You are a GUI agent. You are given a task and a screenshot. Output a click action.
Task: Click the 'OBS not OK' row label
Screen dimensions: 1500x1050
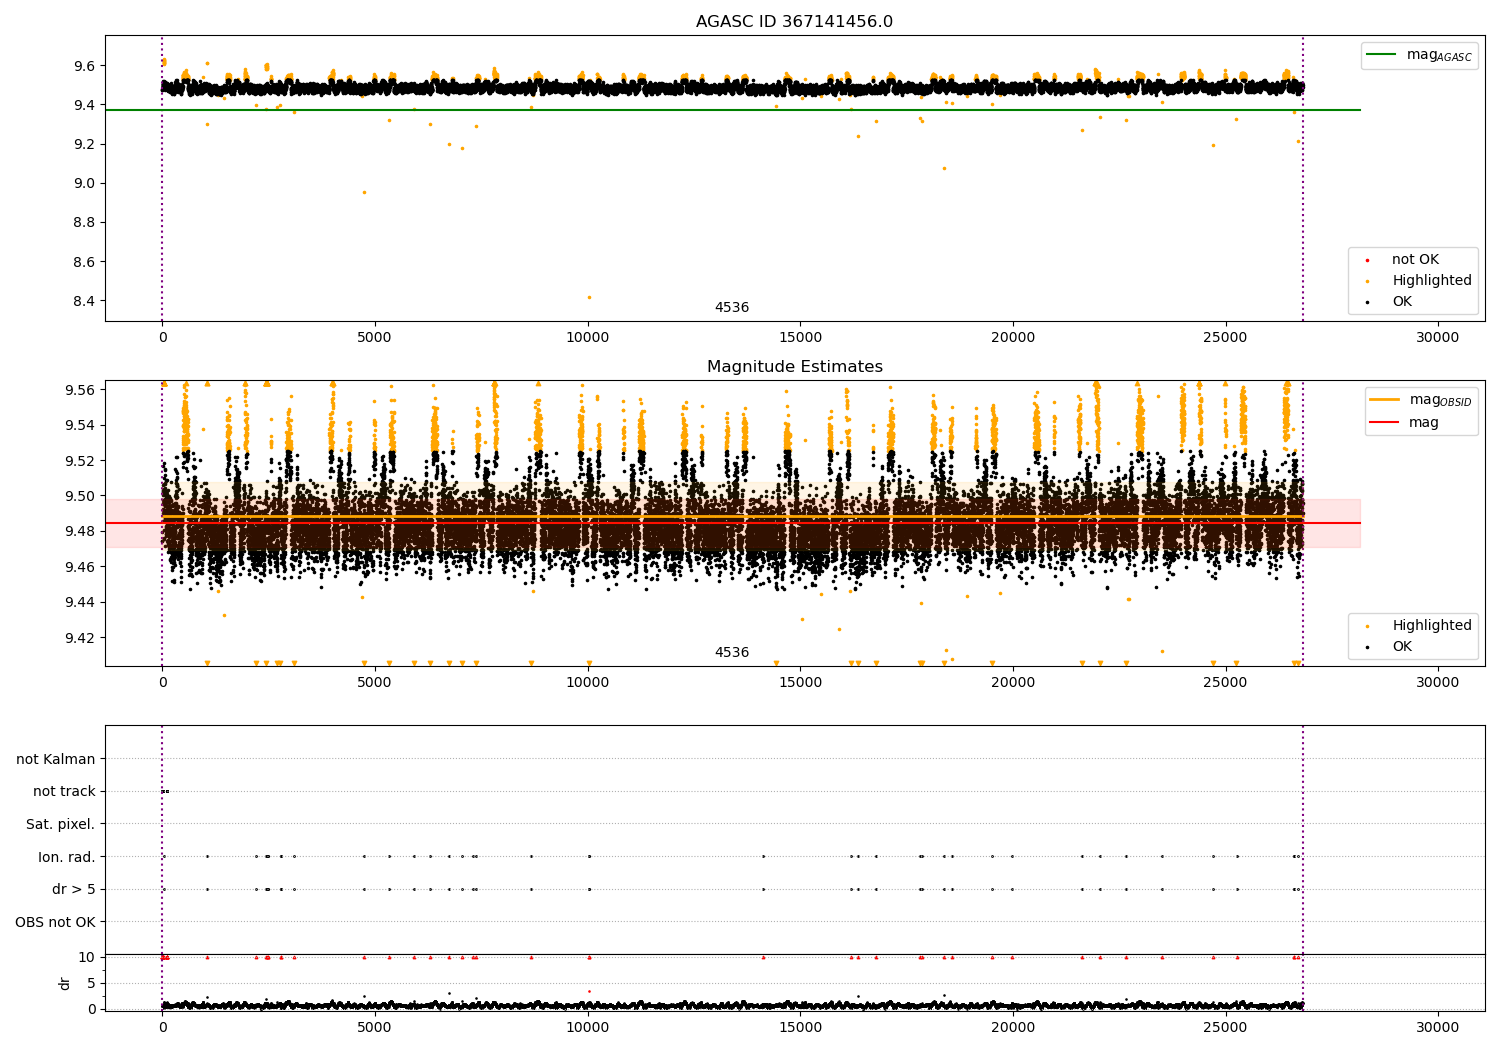point(55,922)
